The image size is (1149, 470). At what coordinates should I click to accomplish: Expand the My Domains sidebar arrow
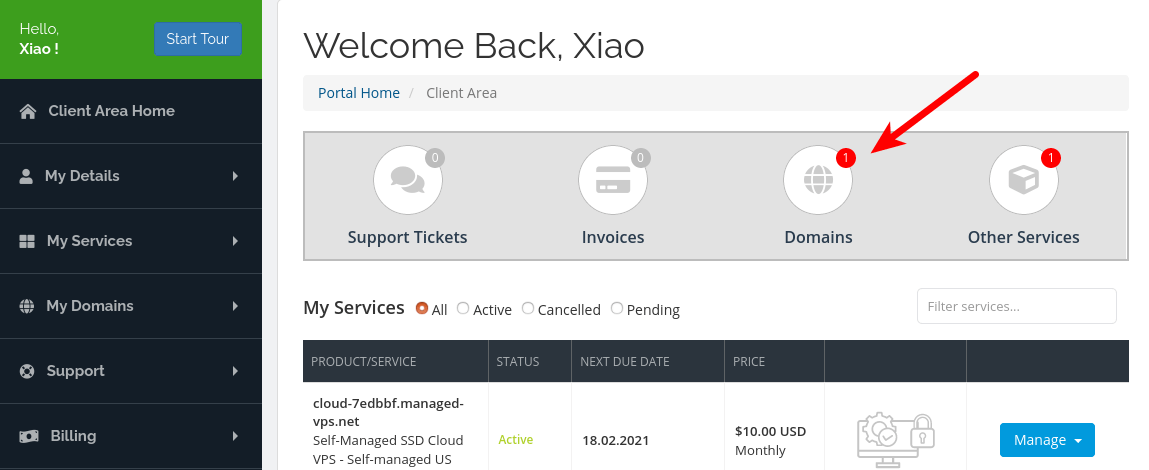coord(235,306)
